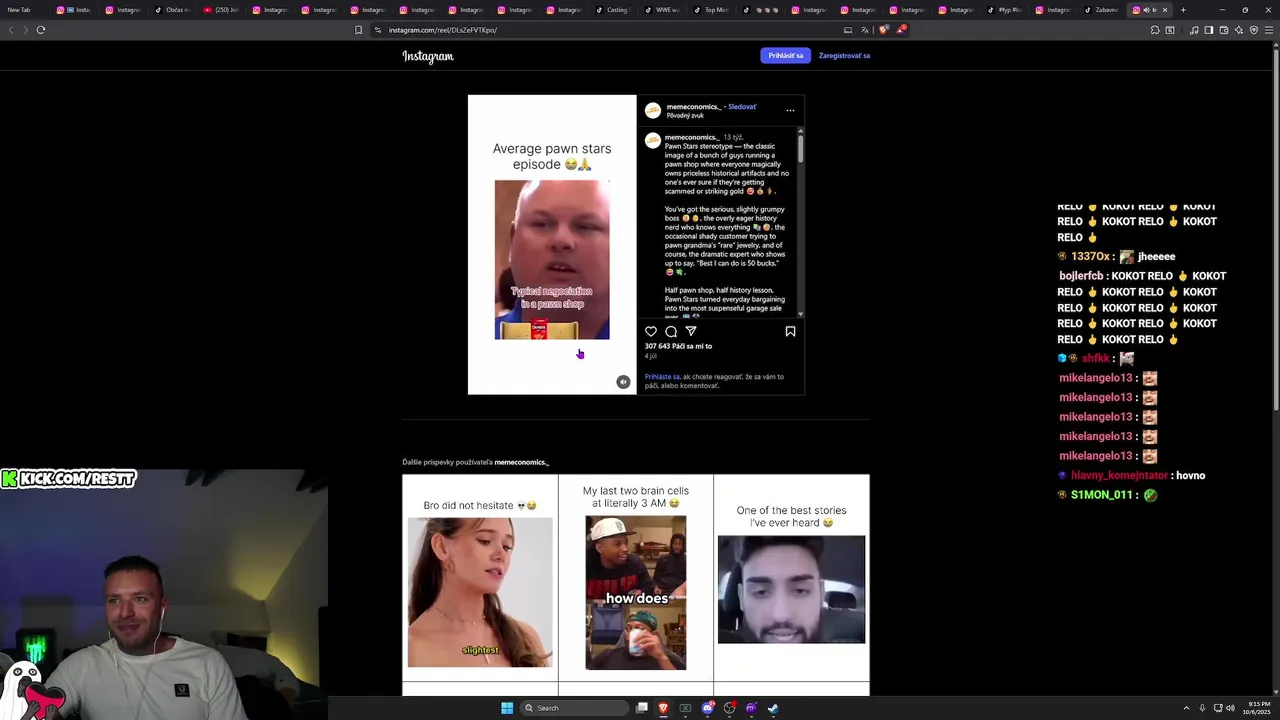Open browser extensions puzzle icon
The image size is (1280, 720).
[x=1155, y=30]
